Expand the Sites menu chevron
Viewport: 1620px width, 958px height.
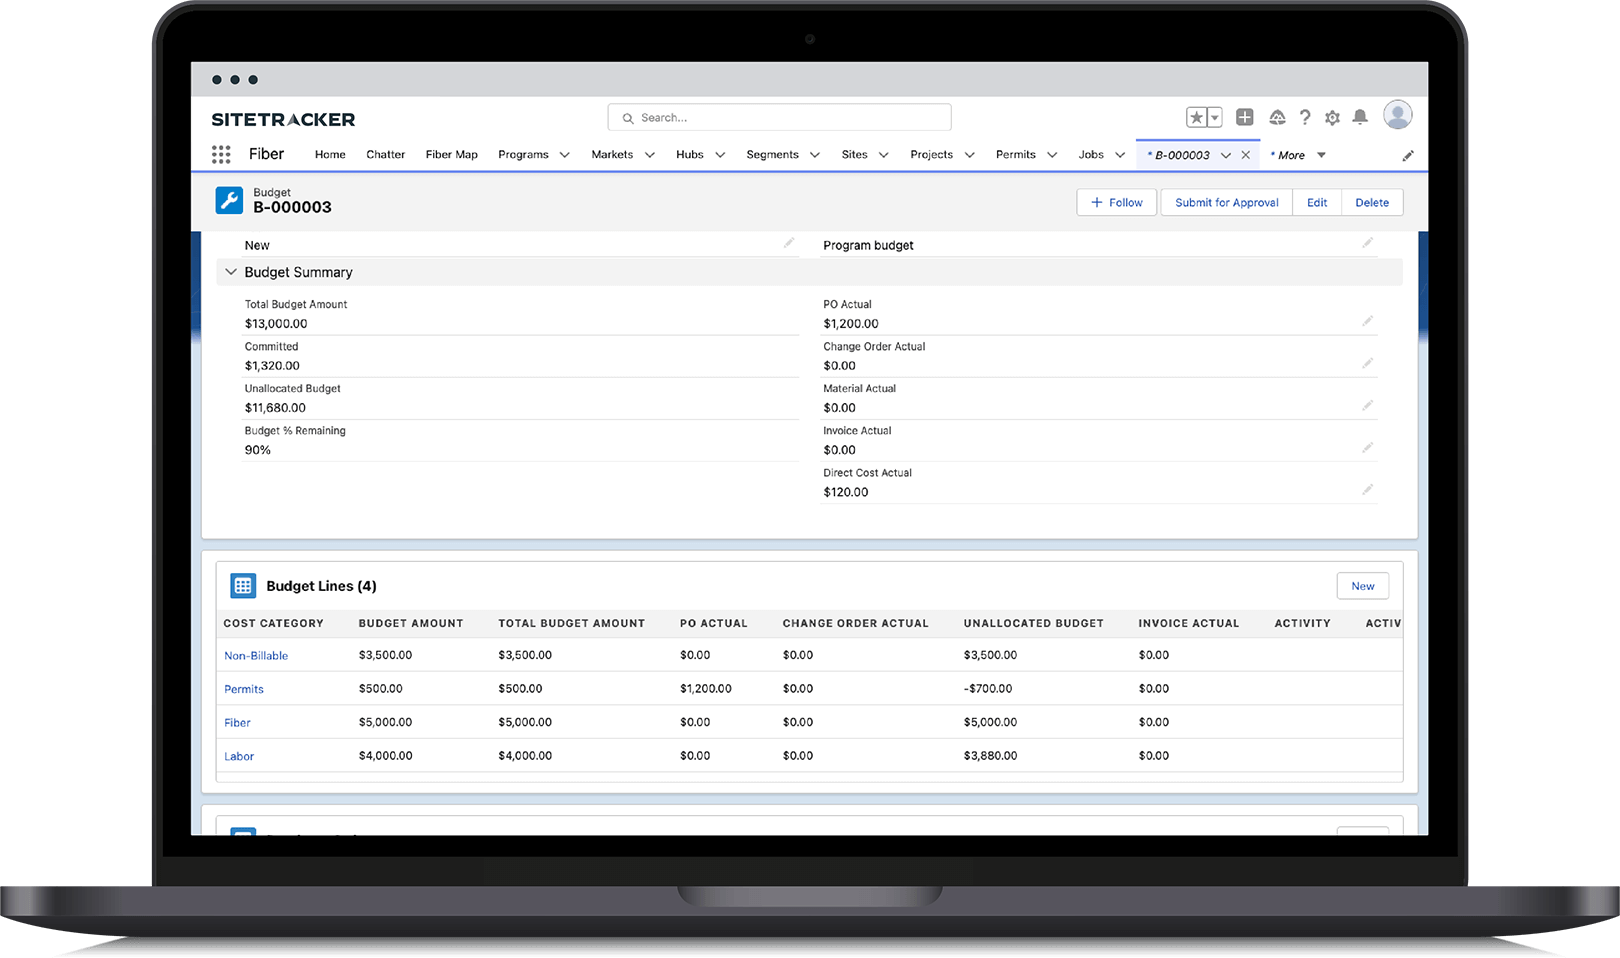click(x=884, y=155)
